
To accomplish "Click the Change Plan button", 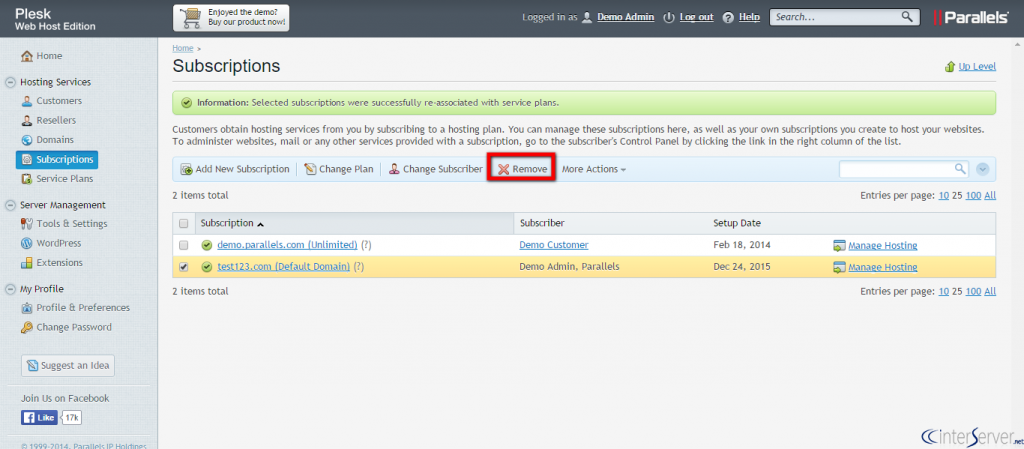I will tap(338, 169).
